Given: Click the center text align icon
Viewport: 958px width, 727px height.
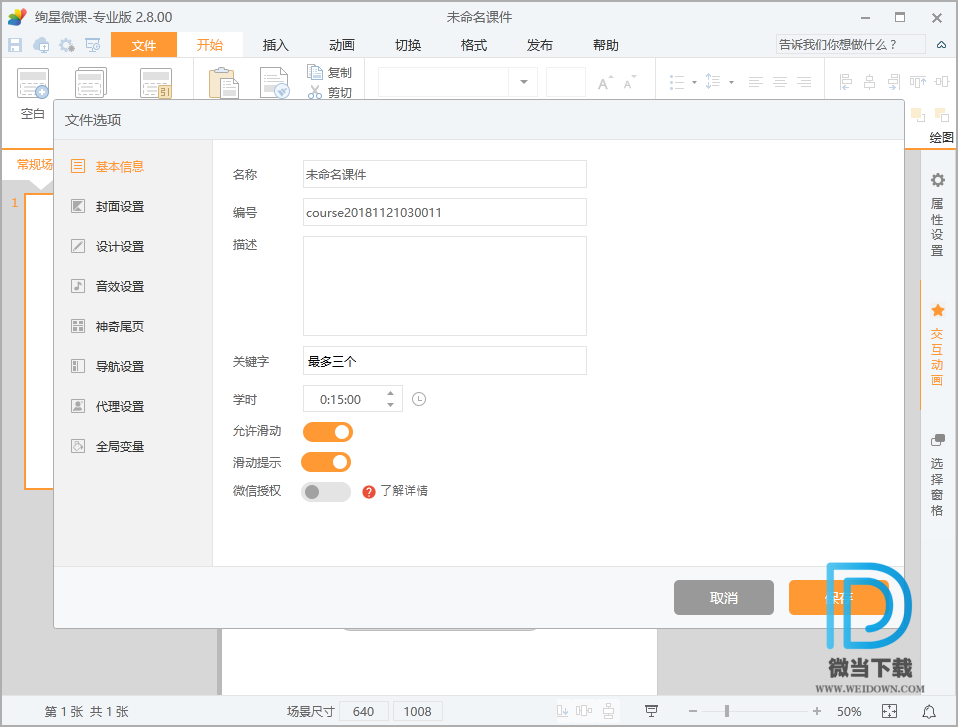Looking at the screenshot, I should (780, 82).
